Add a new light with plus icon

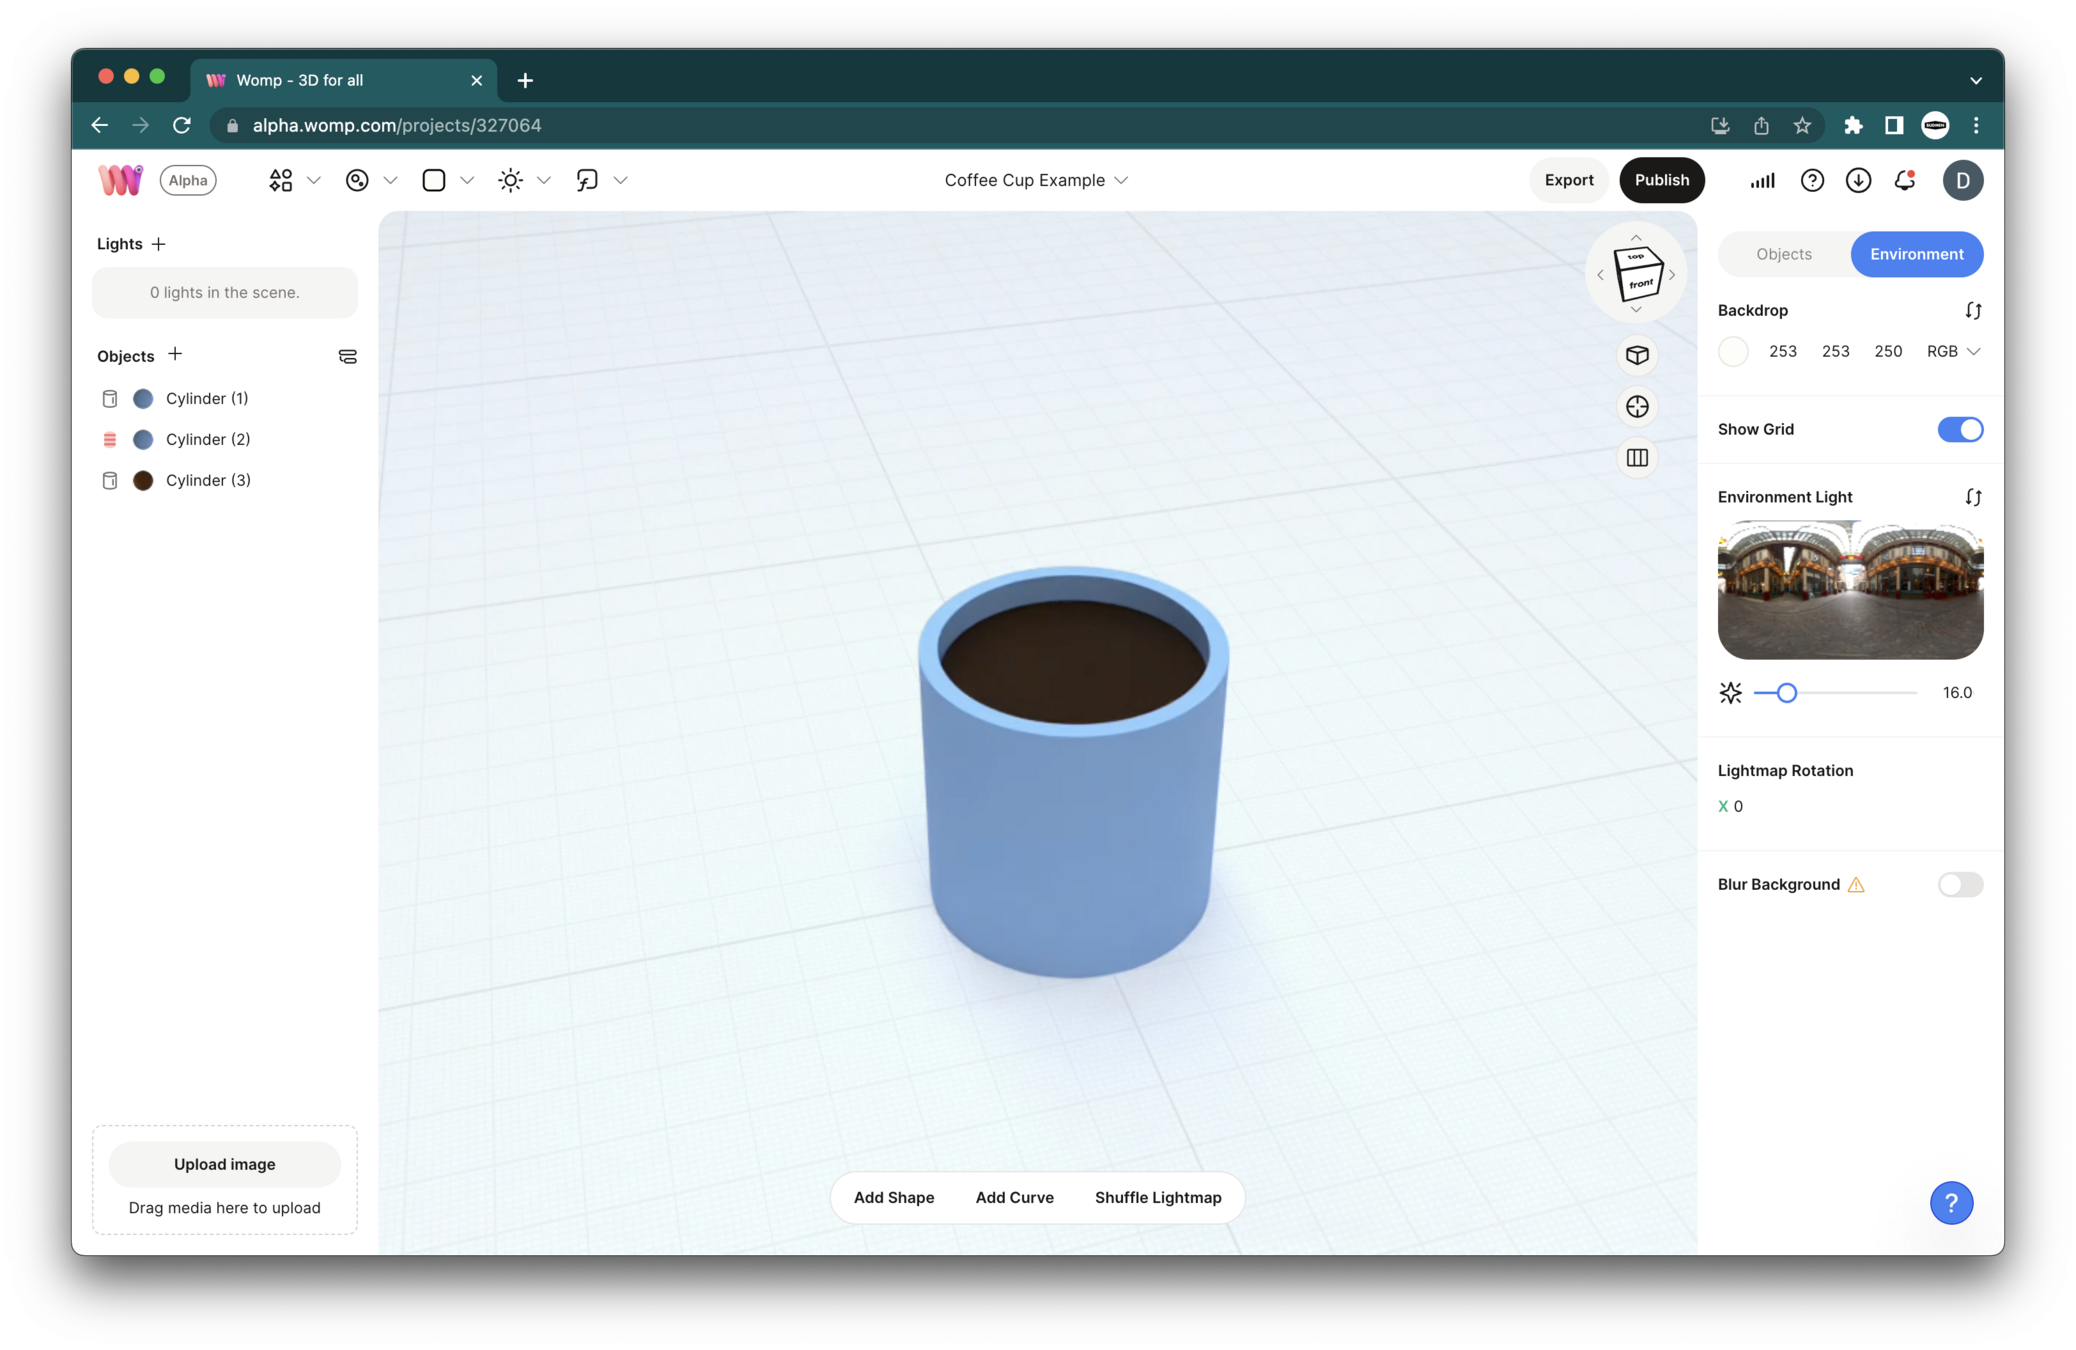[x=159, y=244]
